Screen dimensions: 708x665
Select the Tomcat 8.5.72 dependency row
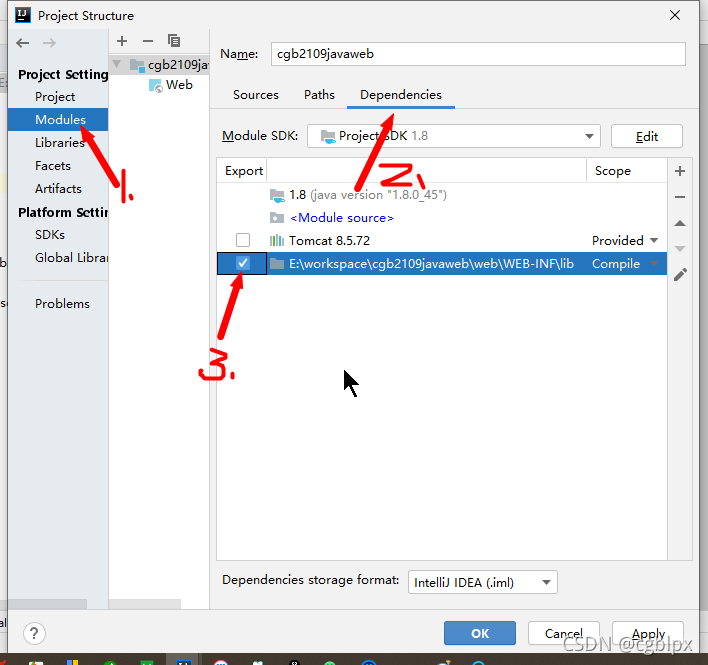point(442,241)
